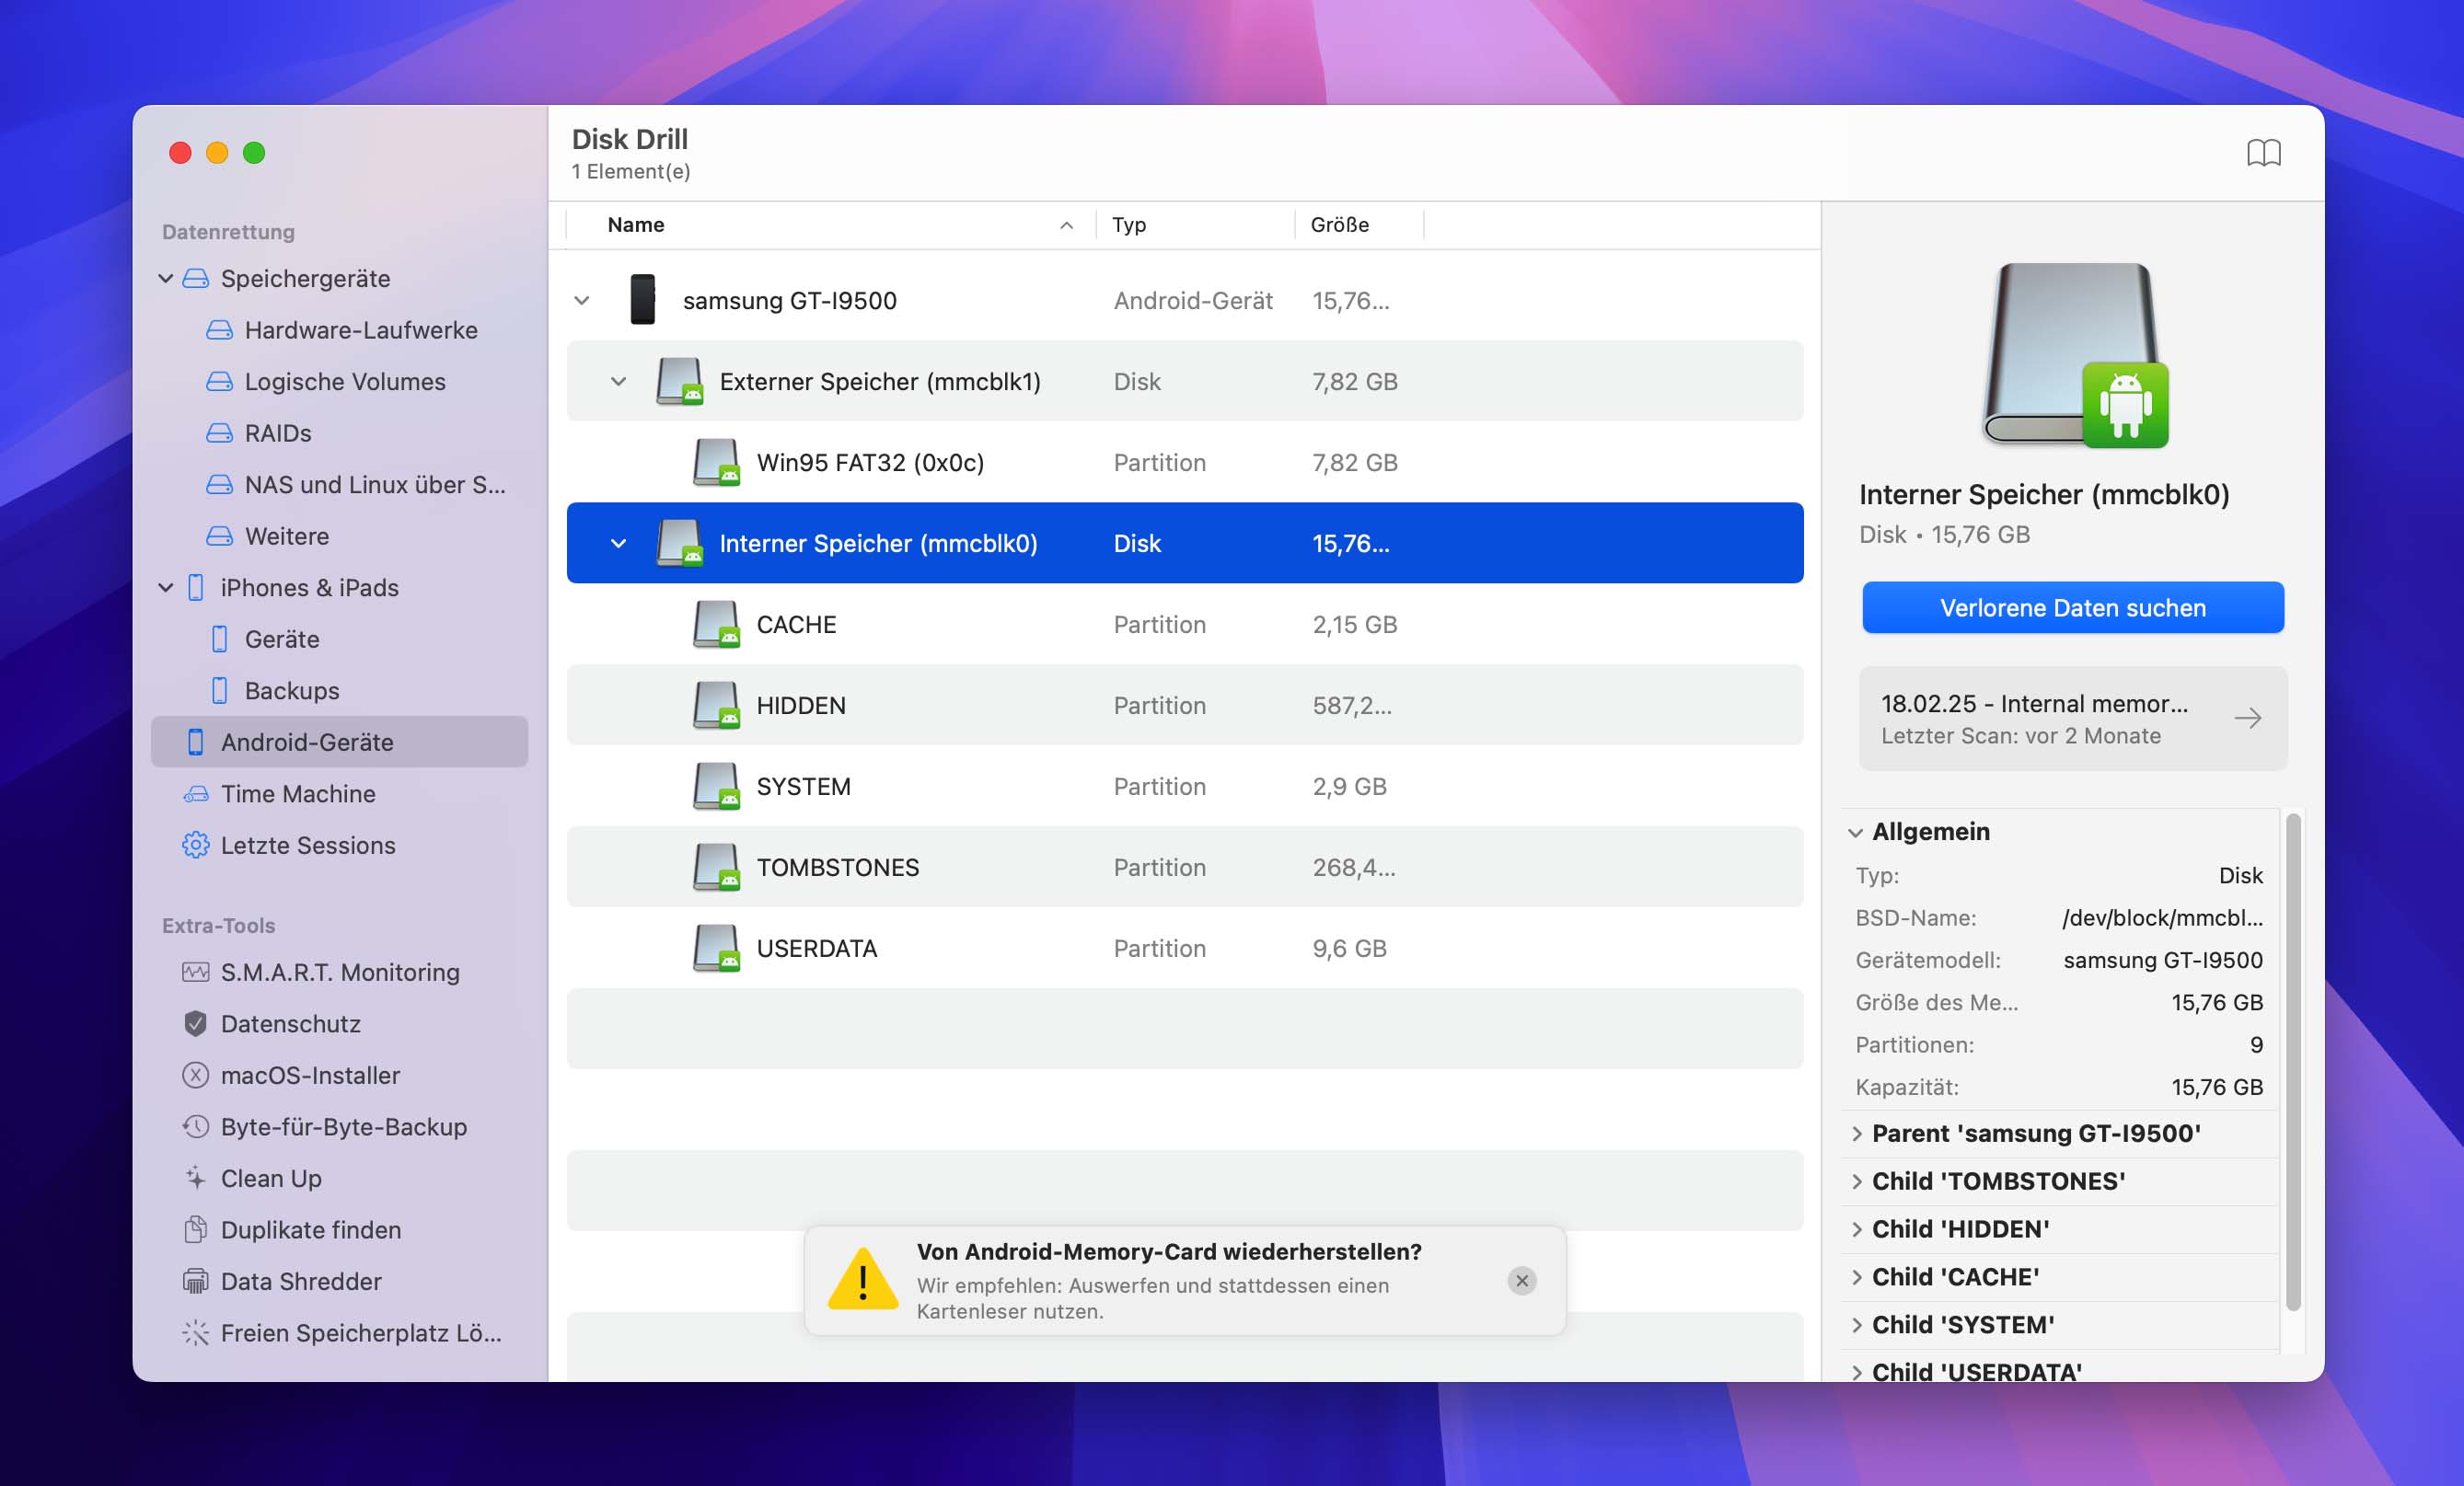Click the Data Shredder icon
This screenshot has width=2464, height=1486.
coord(195,1281)
